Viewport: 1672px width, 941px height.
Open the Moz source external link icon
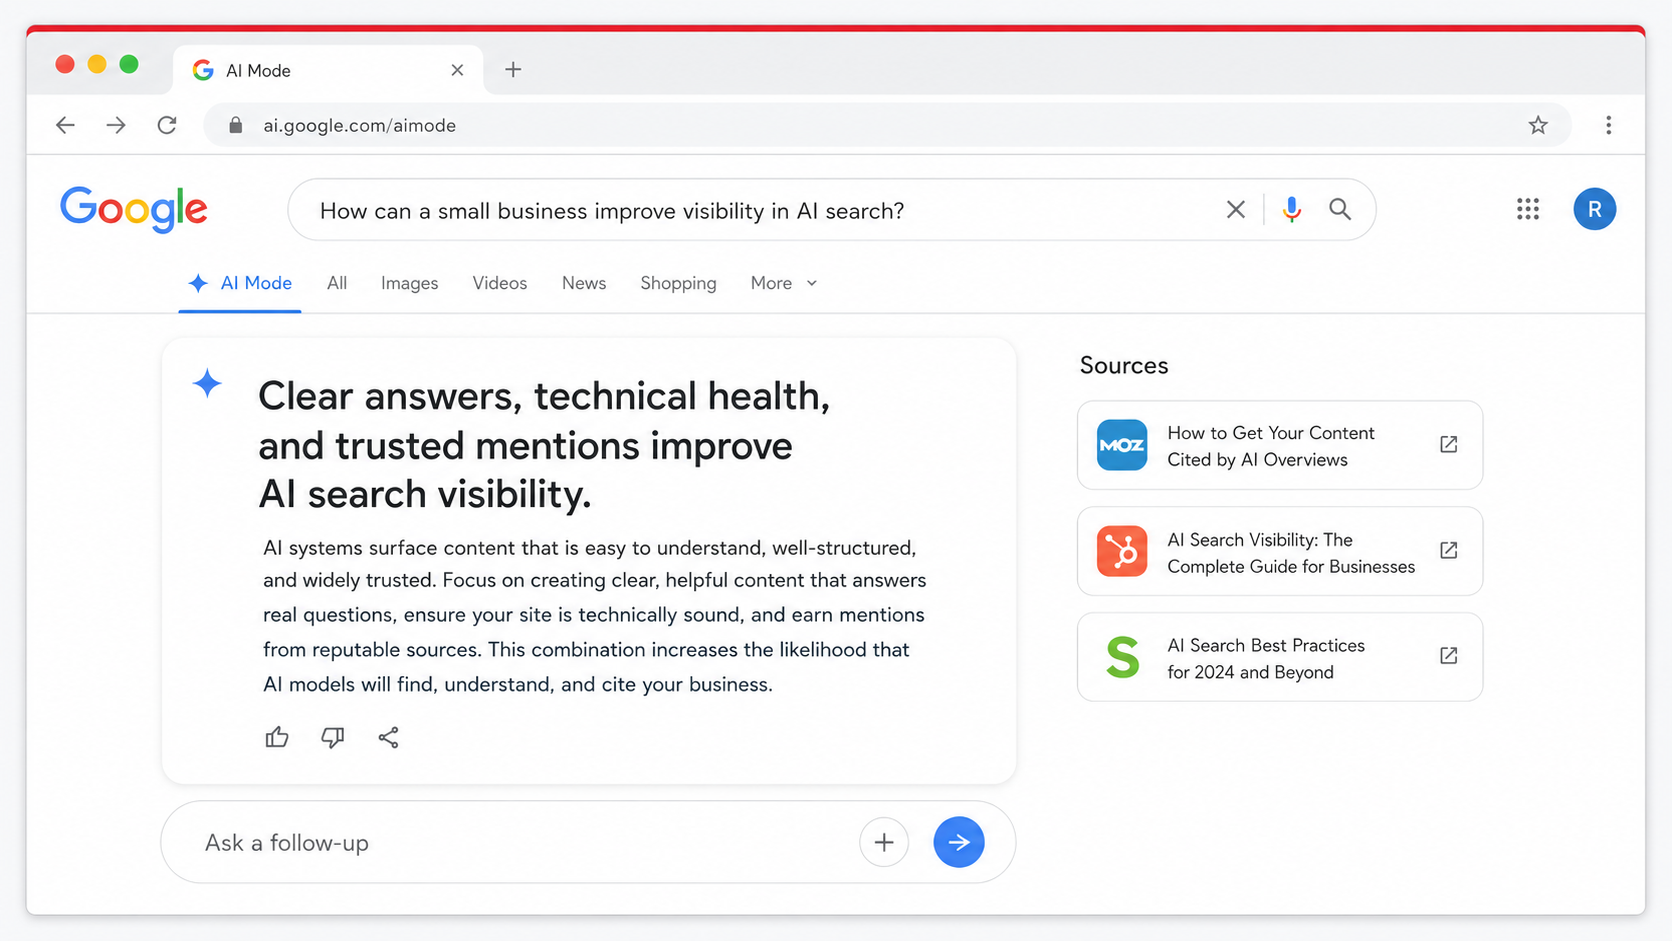pos(1448,444)
